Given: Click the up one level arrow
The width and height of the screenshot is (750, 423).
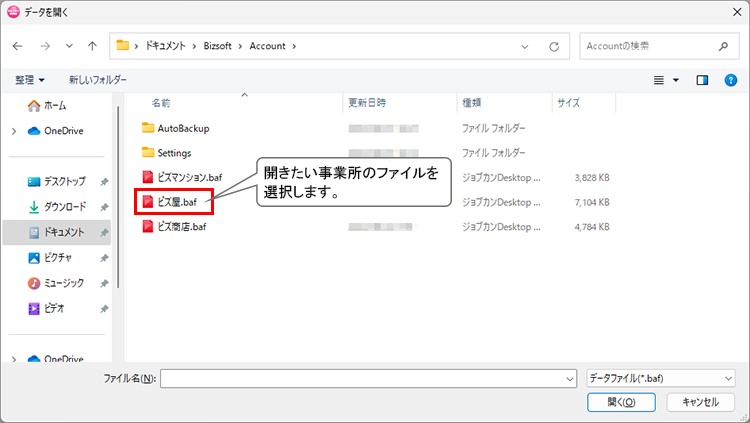Looking at the screenshot, I should click(92, 46).
